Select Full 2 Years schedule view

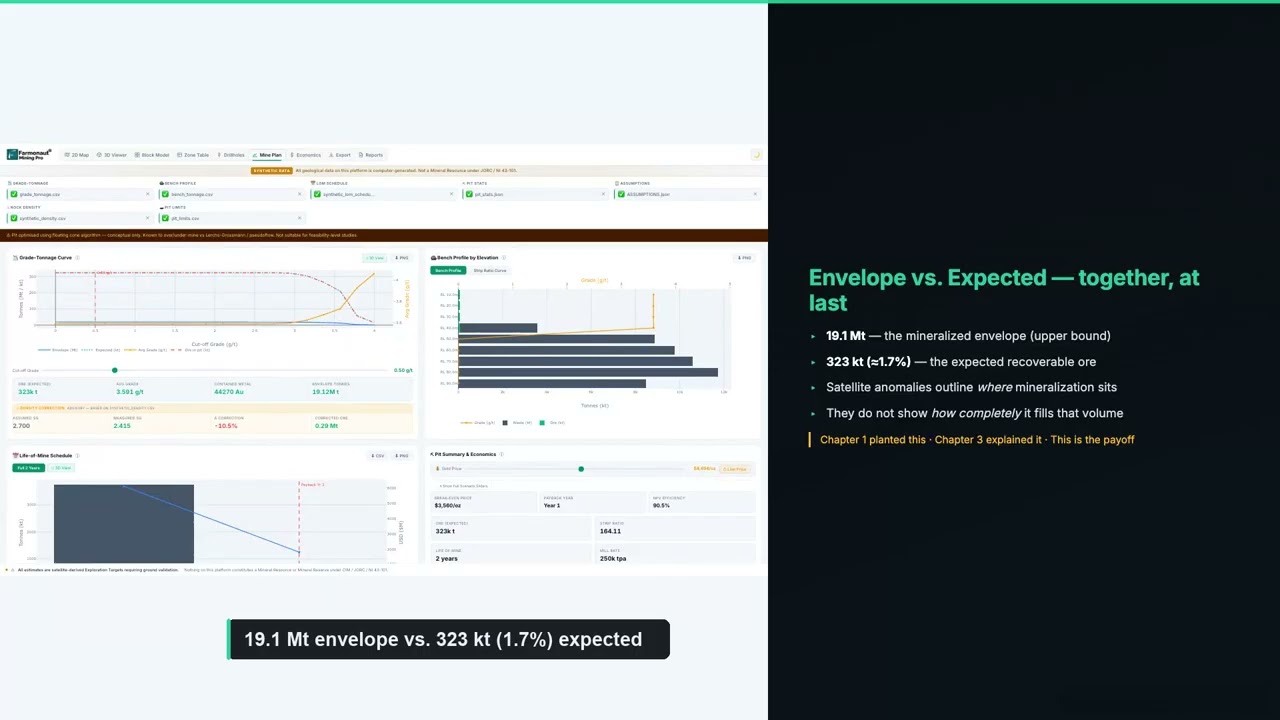[28, 468]
